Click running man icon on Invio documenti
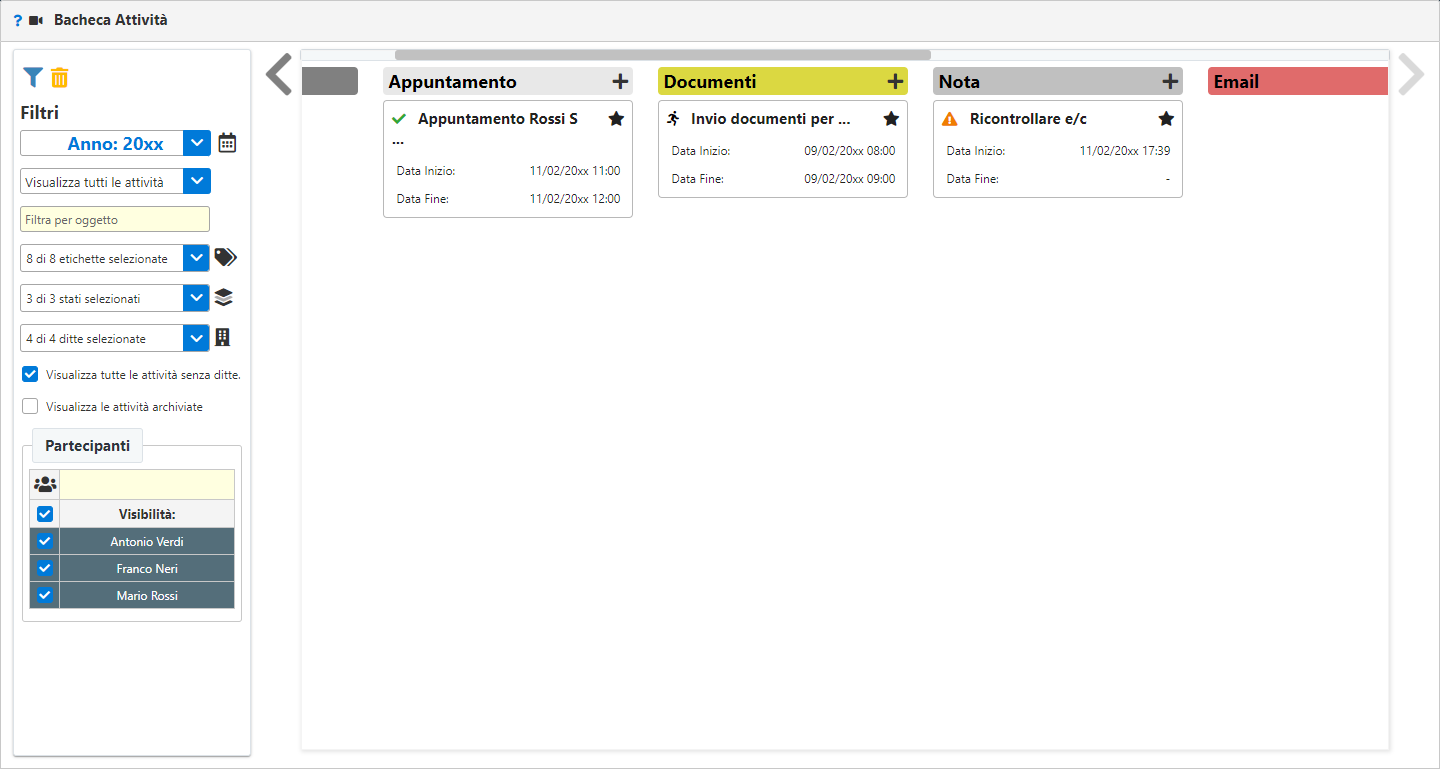This screenshot has width=1440, height=769. tap(674, 119)
